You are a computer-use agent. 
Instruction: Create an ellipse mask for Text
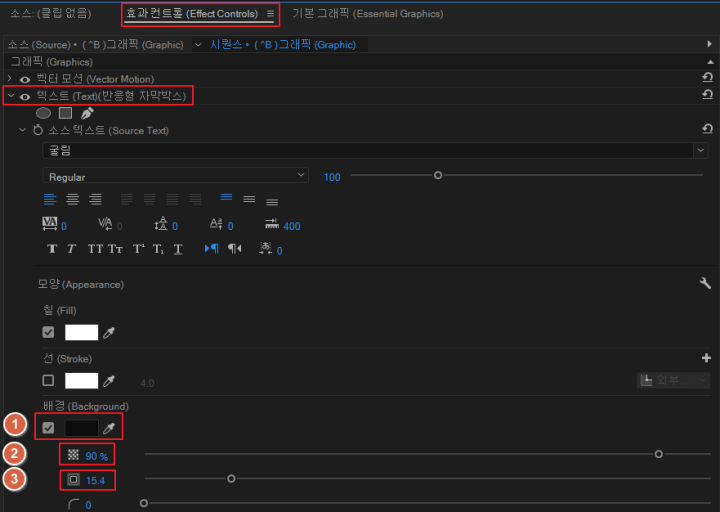click(43, 113)
